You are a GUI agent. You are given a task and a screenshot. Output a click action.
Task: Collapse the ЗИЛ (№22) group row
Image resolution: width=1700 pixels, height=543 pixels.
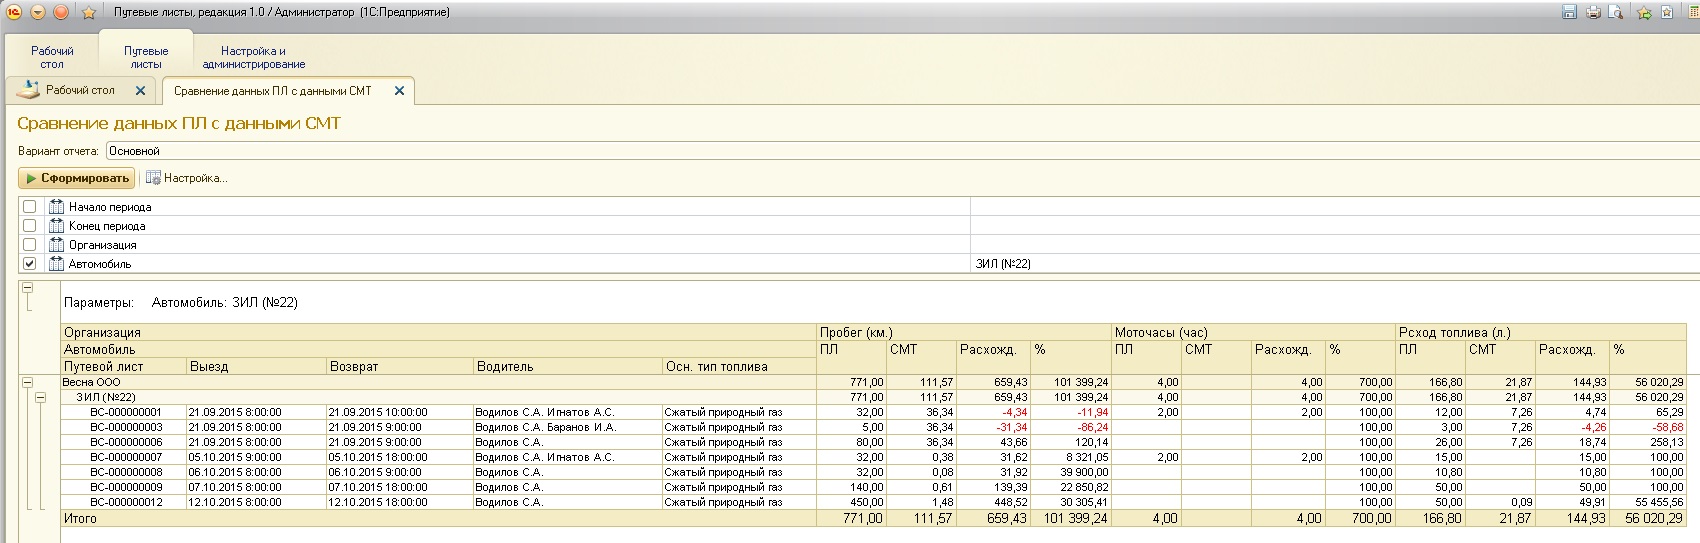point(40,397)
